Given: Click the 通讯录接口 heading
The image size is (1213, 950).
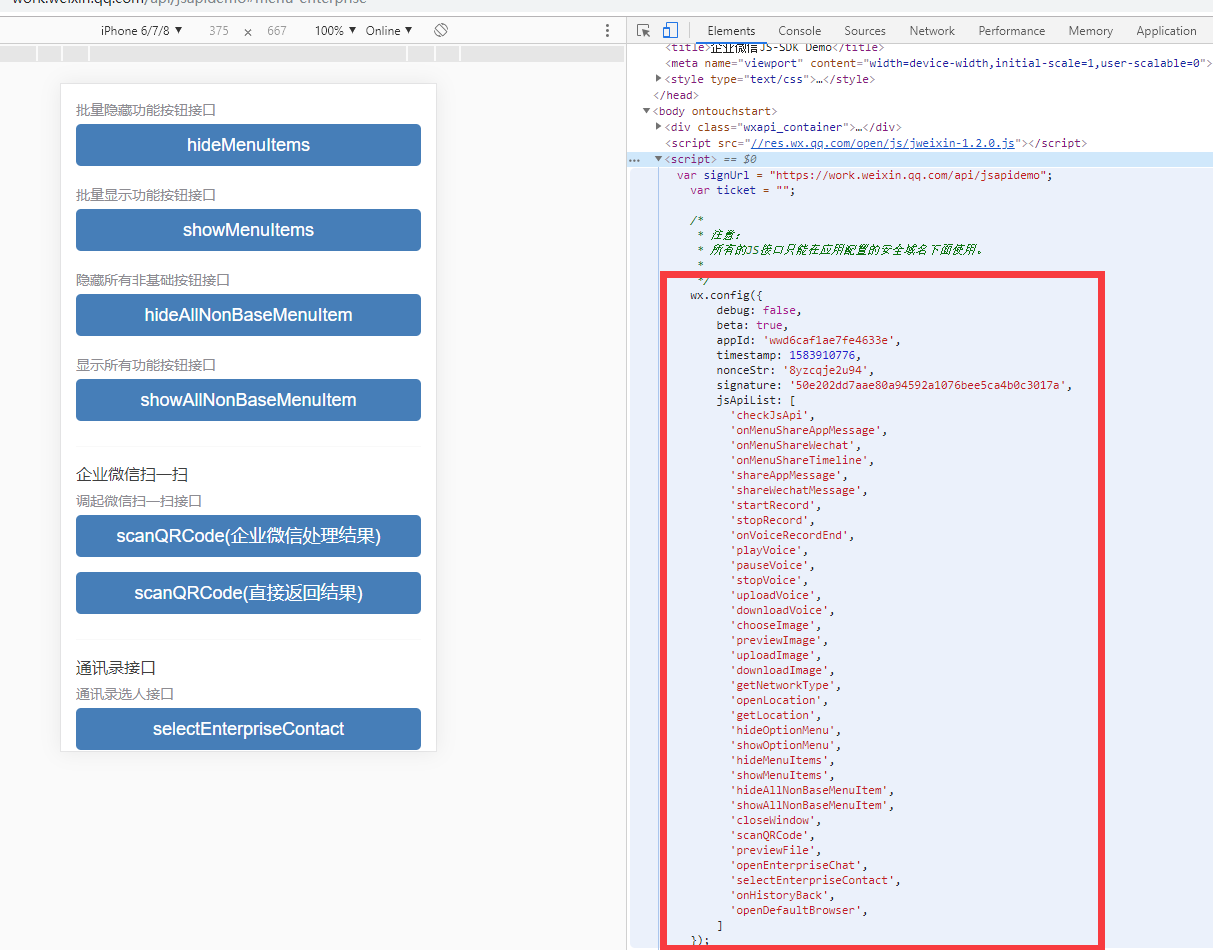Looking at the screenshot, I should pos(116,667).
